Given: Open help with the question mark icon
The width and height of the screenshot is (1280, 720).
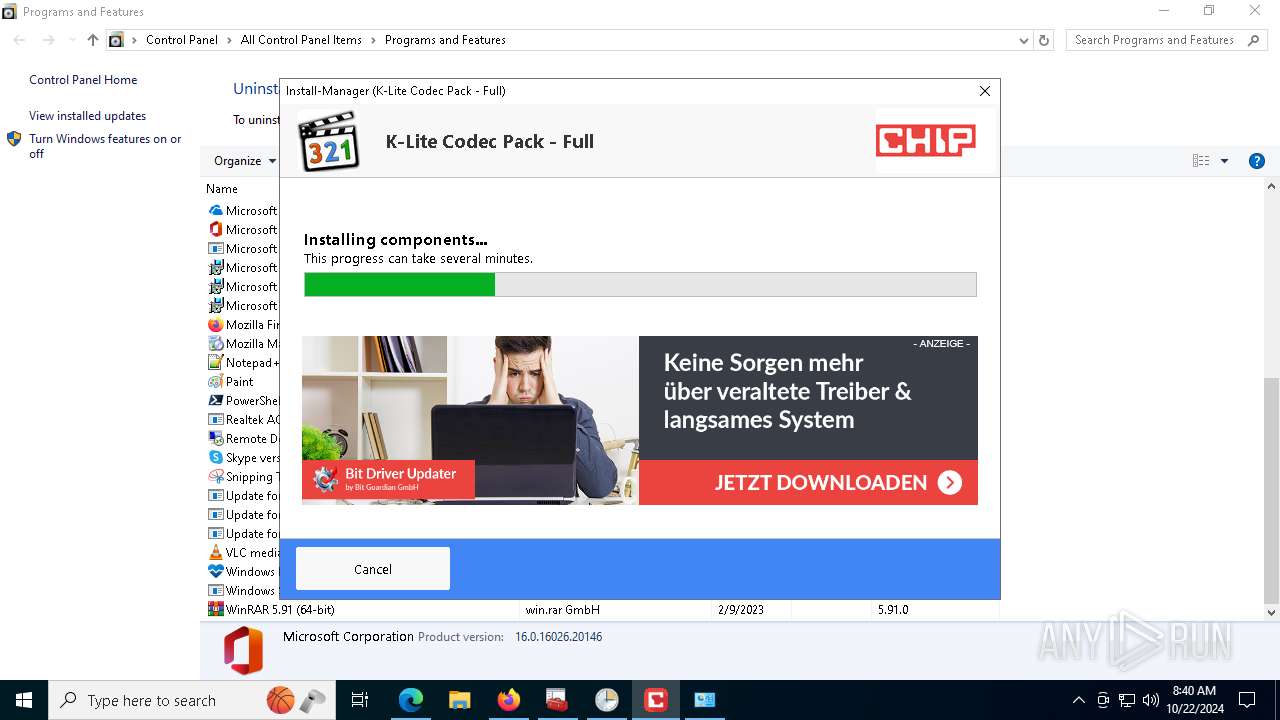Looking at the screenshot, I should (x=1257, y=161).
